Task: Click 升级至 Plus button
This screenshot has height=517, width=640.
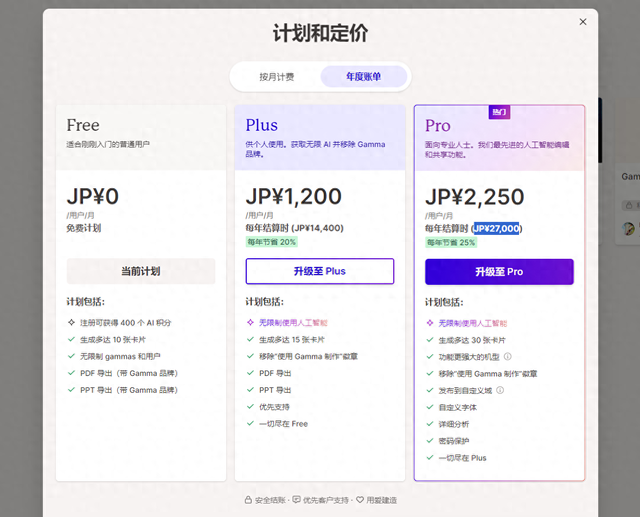Action: [x=320, y=271]
